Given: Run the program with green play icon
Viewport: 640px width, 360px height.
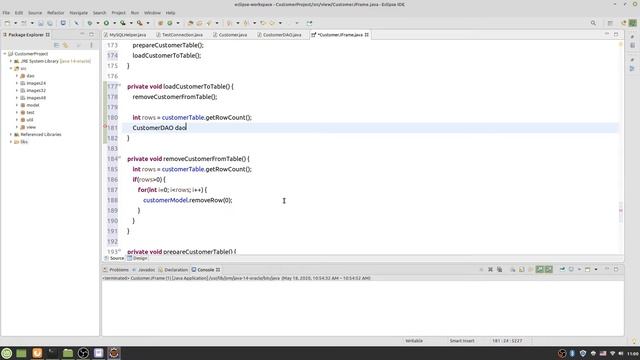Looking at the screenshot, I should coord(106,23).
